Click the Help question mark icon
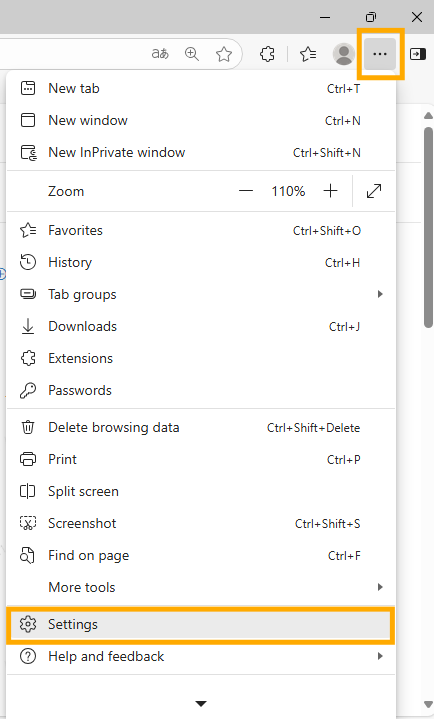This screenshot has height=719, width=434. 28,656
